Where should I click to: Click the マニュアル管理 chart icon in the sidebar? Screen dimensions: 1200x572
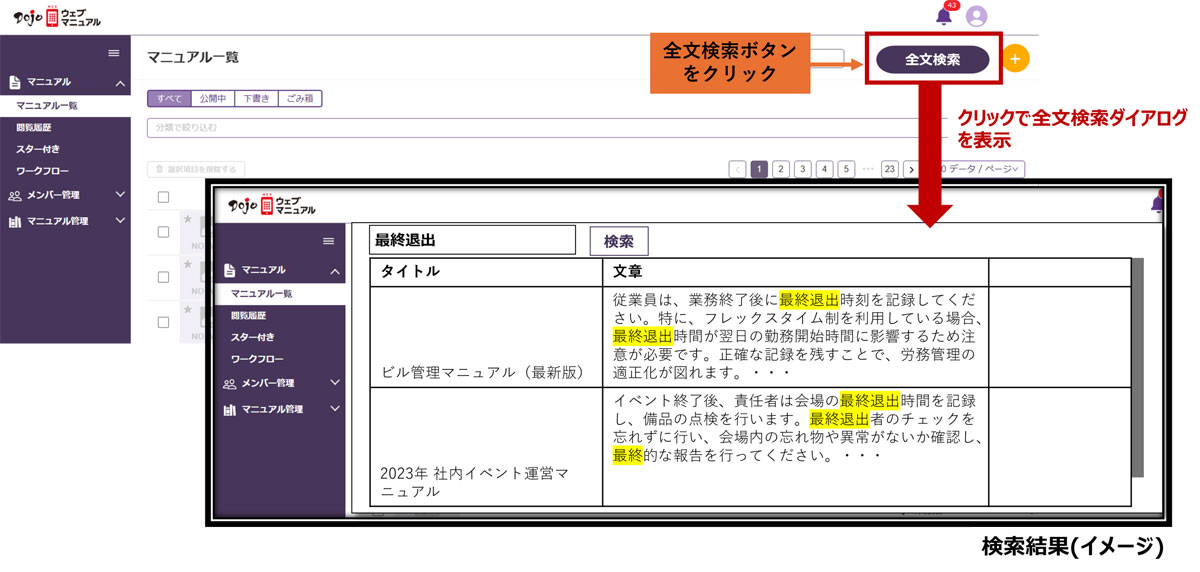click(x=15, y=221)
